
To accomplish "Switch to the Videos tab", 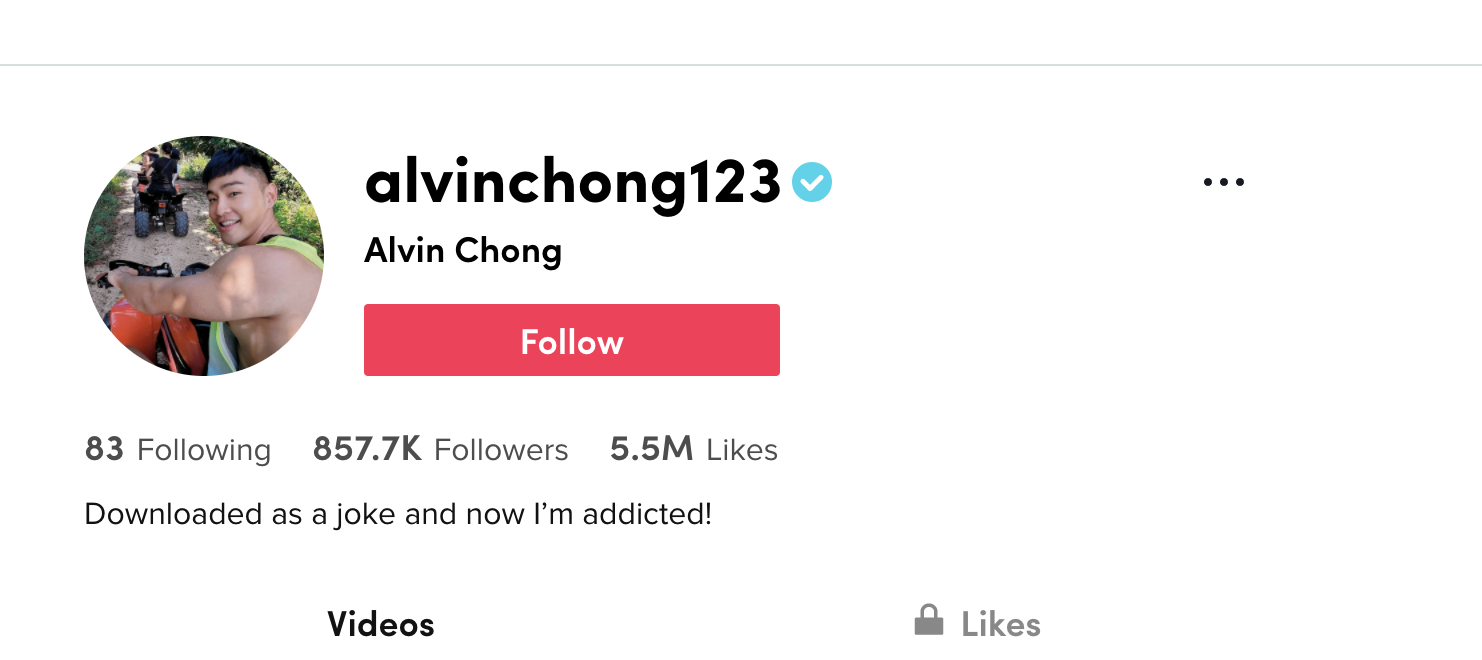I will [381, 625].
